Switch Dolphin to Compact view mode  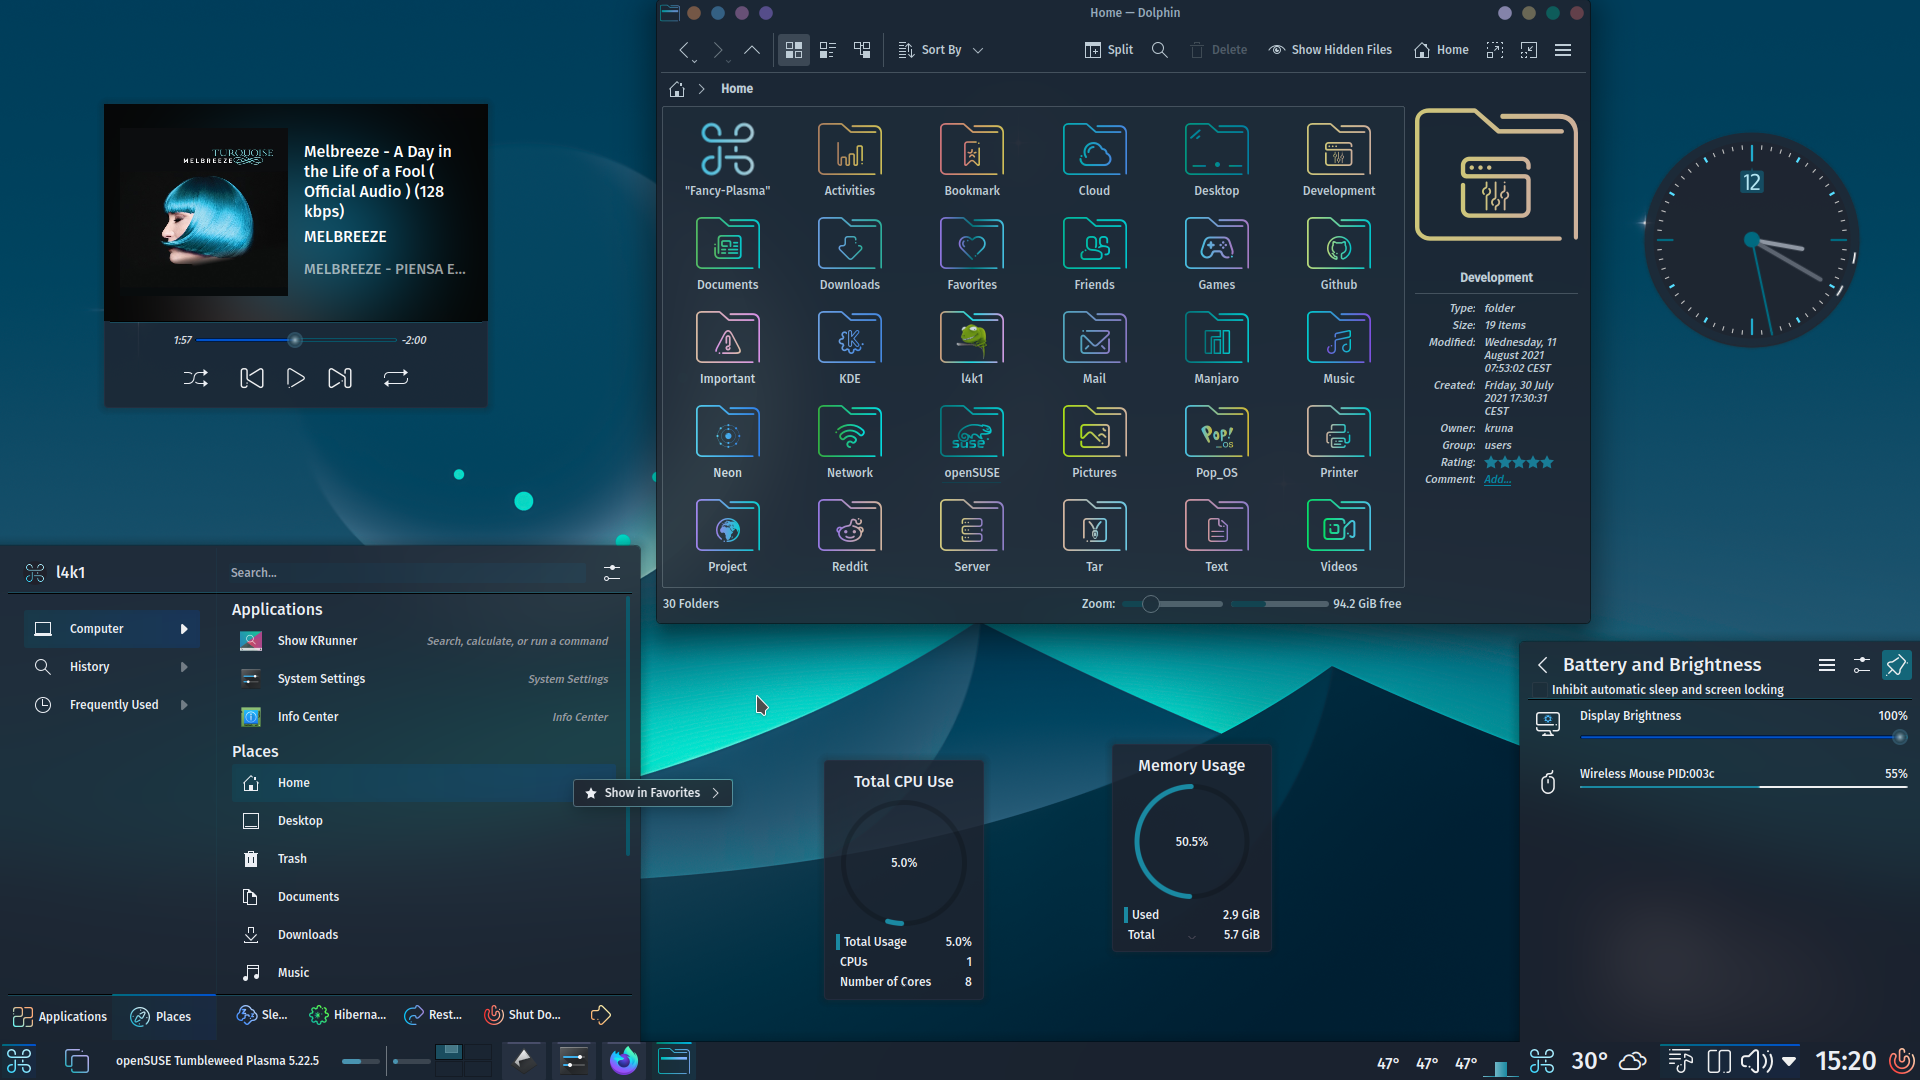(x=828, y=50)
